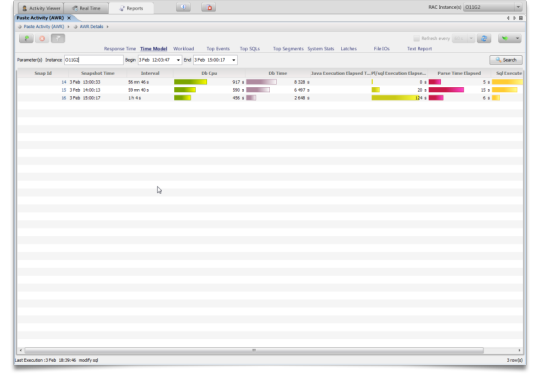Click the blue refresh arrows button
The width and height of the screenshot is (540, 381).
[x=484, y=39]
